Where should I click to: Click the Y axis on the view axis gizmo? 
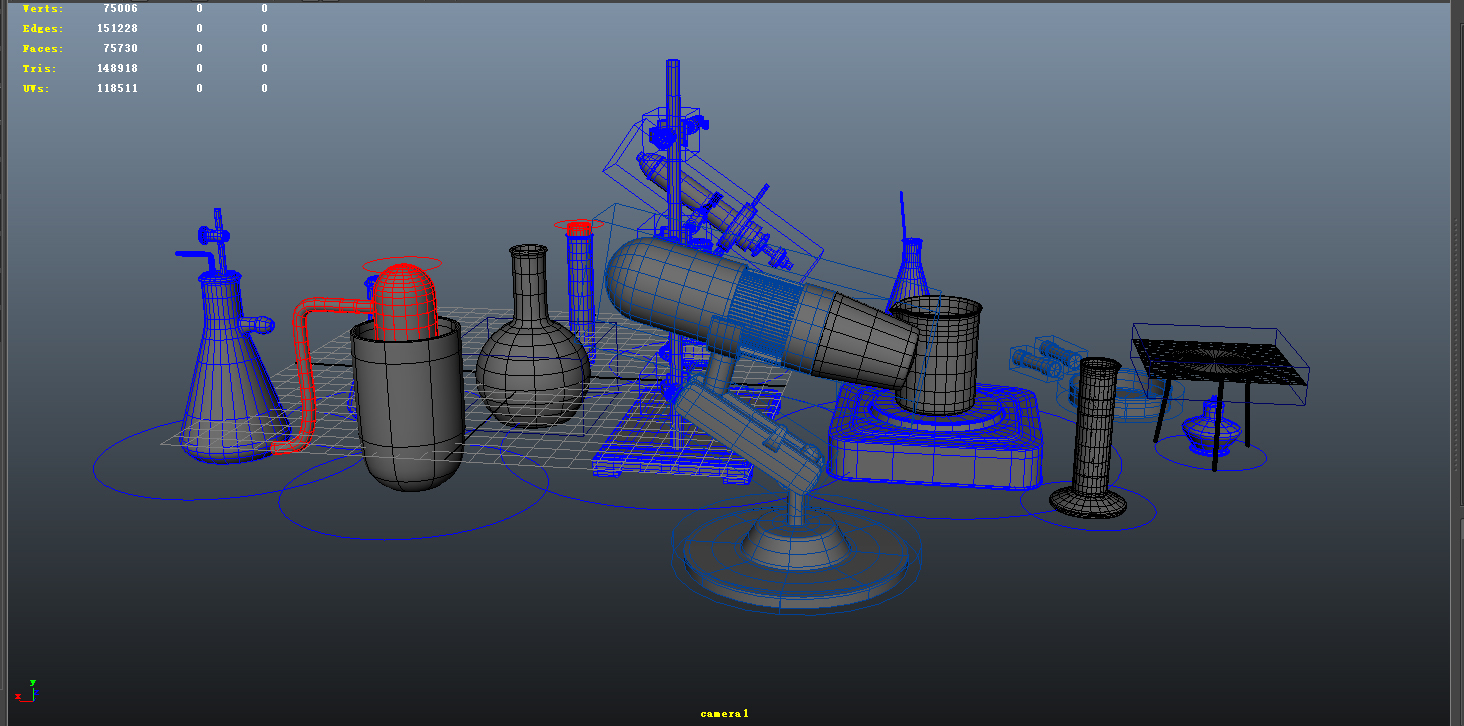click(33, 683)
